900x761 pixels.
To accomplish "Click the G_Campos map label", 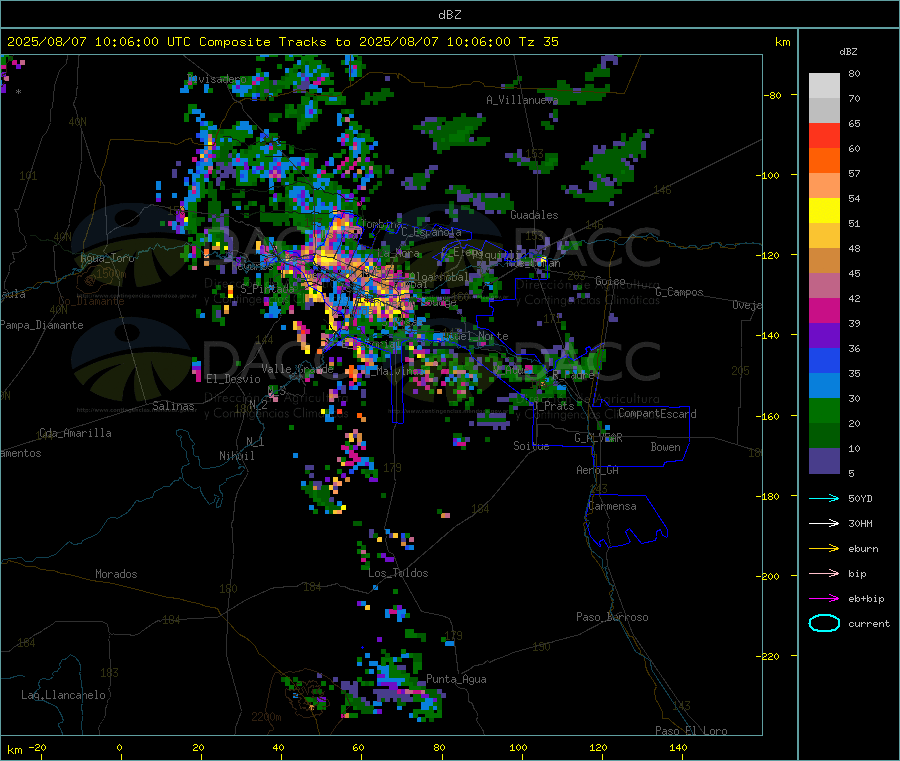I will tap(679, 292).
